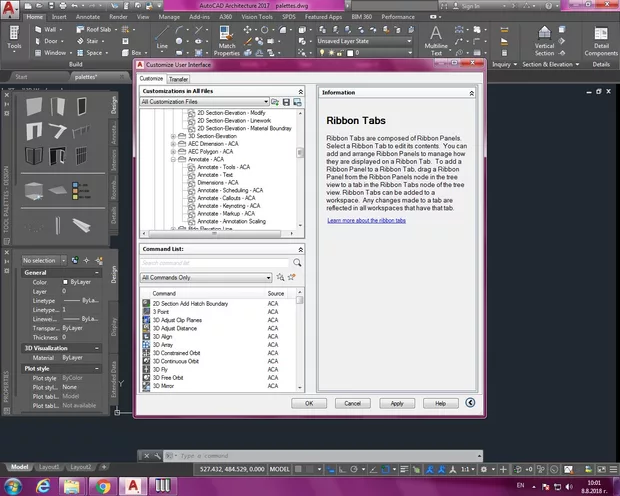Image resolution: width=620 pixels, height=496 pixels.
Task: Collapse the Annotate - ACA tree node
Action: click(x=174, y=159)
